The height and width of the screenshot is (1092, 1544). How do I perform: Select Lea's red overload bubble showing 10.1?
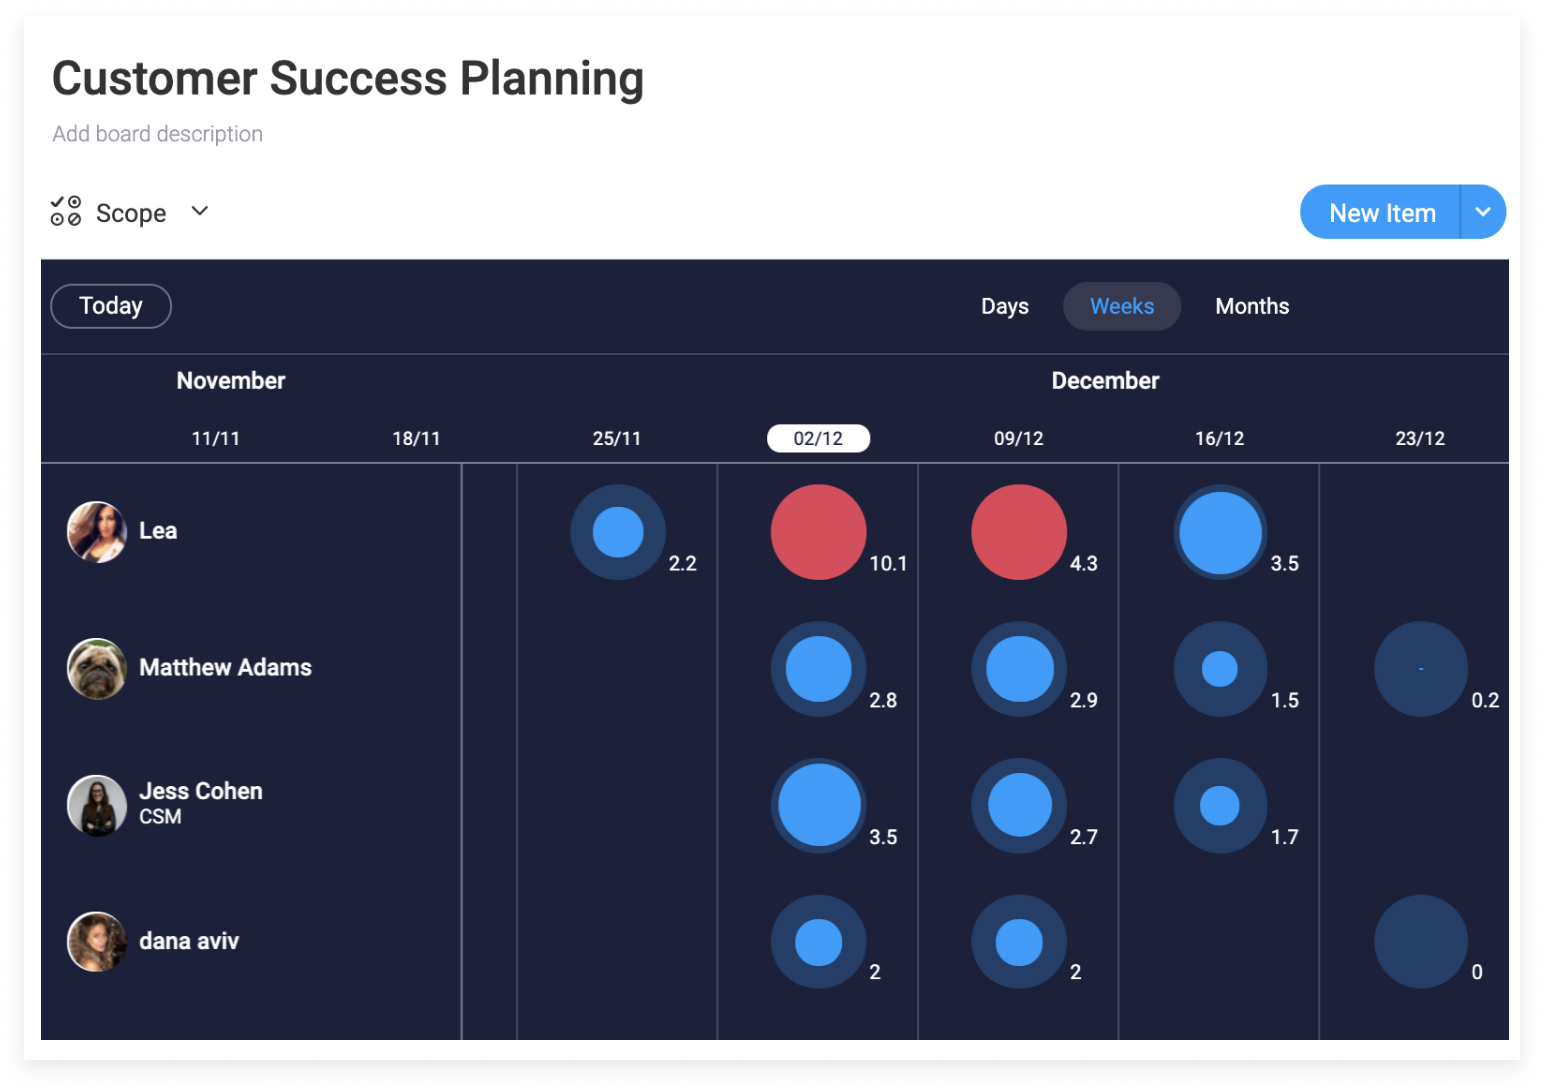(817, 532)
